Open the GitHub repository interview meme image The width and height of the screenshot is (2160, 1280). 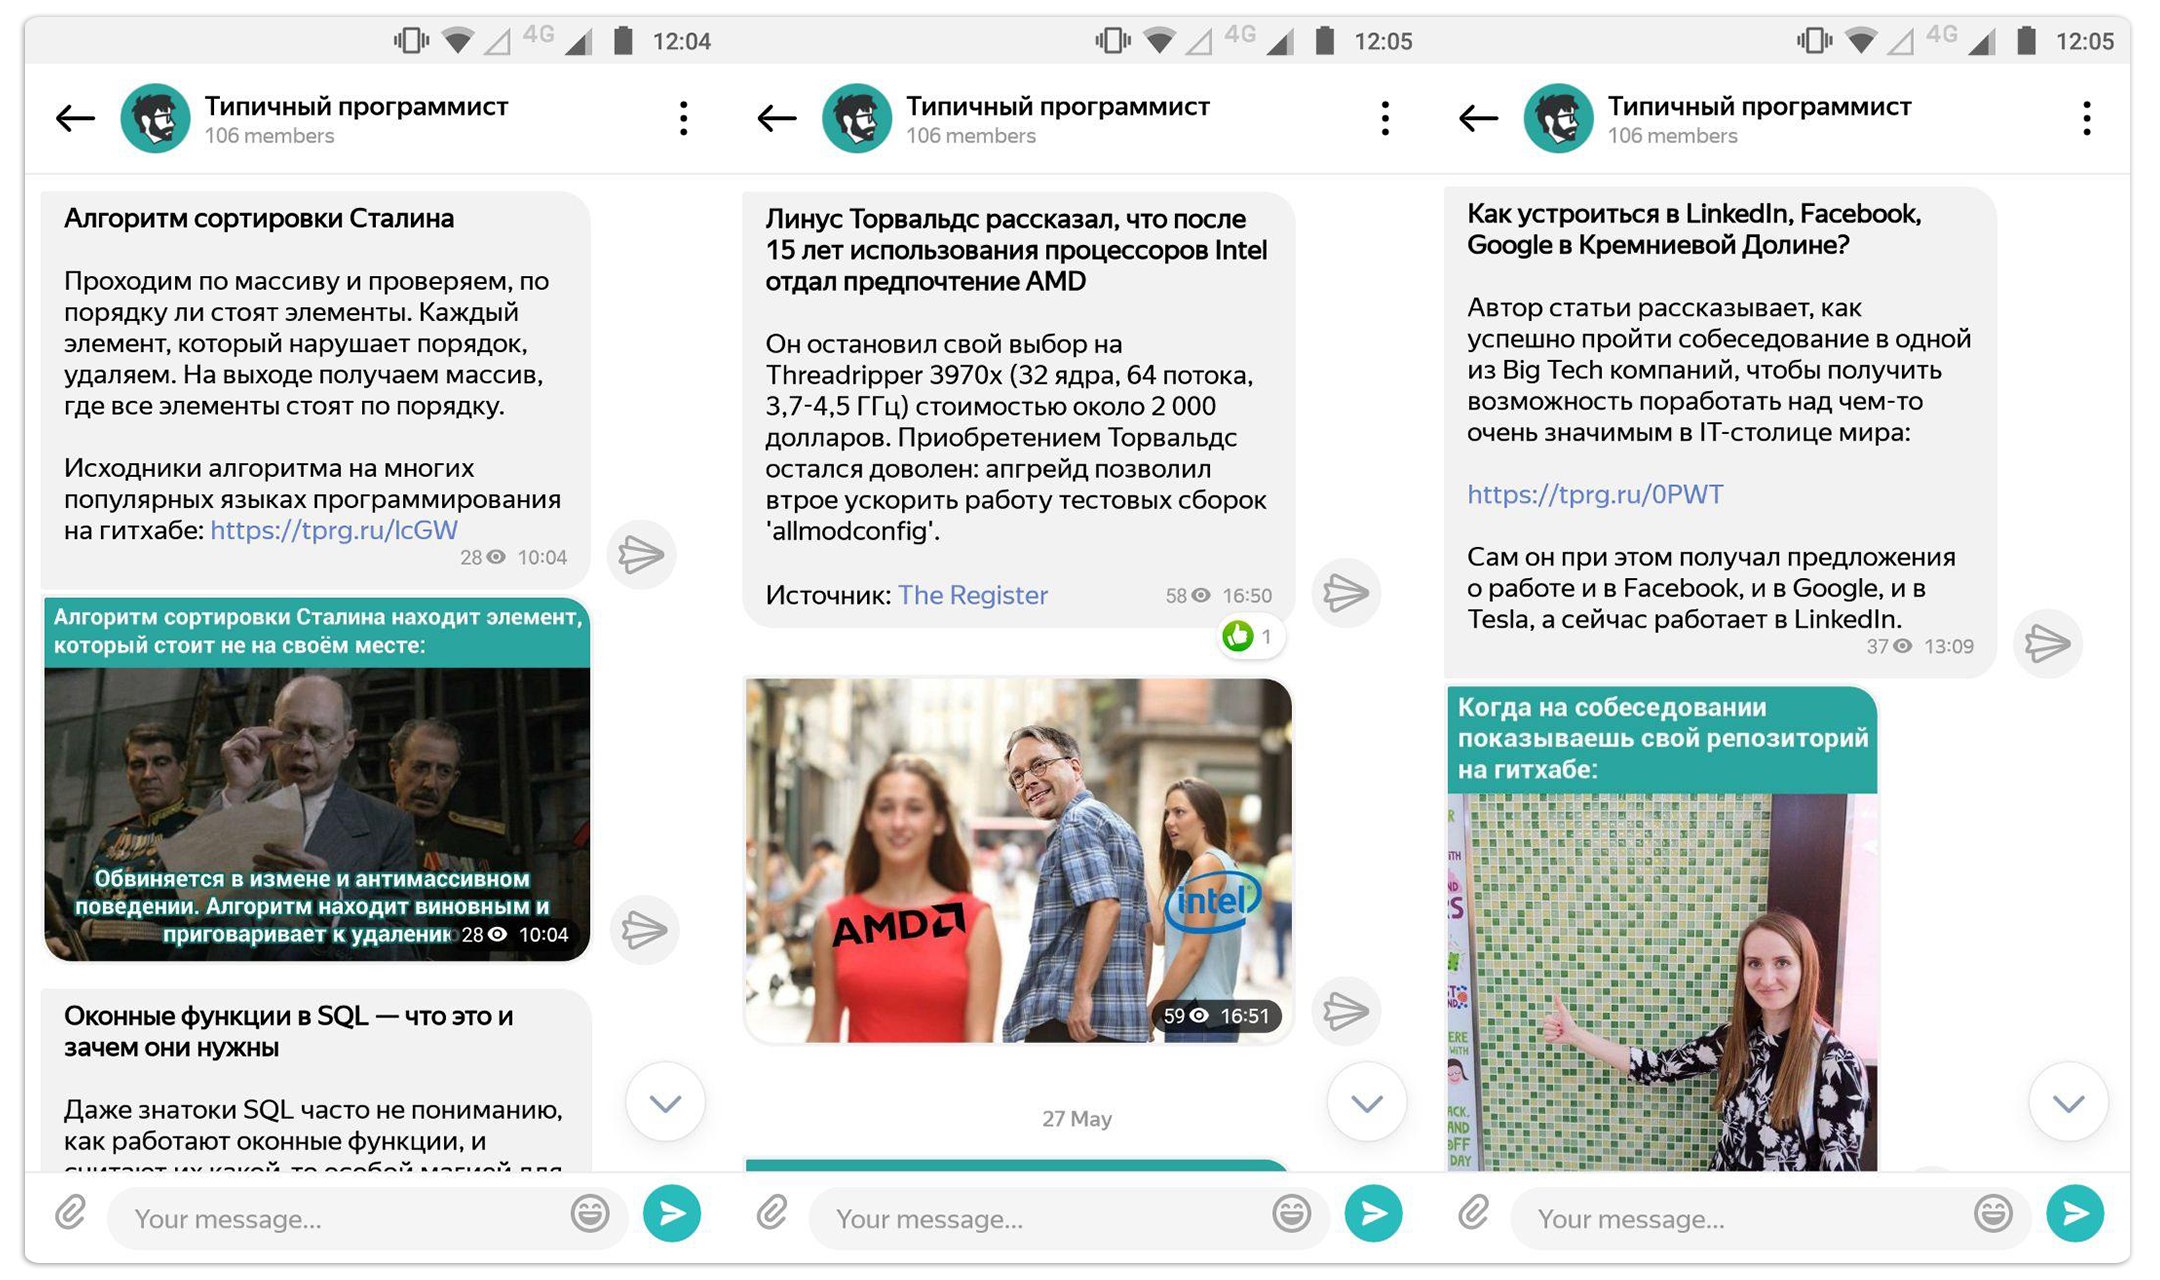pos(1662,929)
